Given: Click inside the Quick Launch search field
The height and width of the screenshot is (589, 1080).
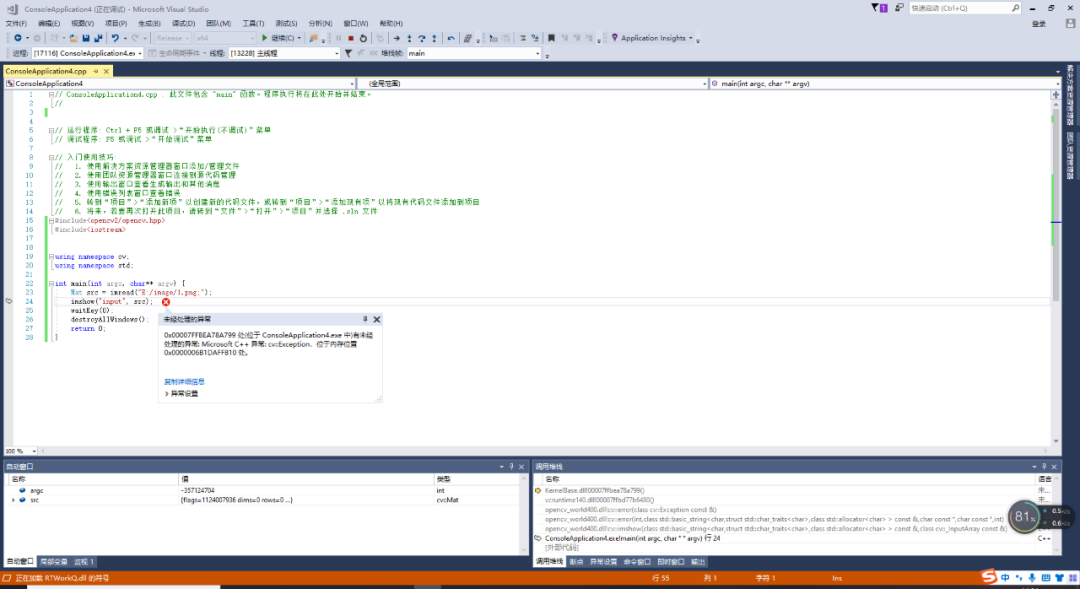Looking at the screenshot, I should pos(959,8).
